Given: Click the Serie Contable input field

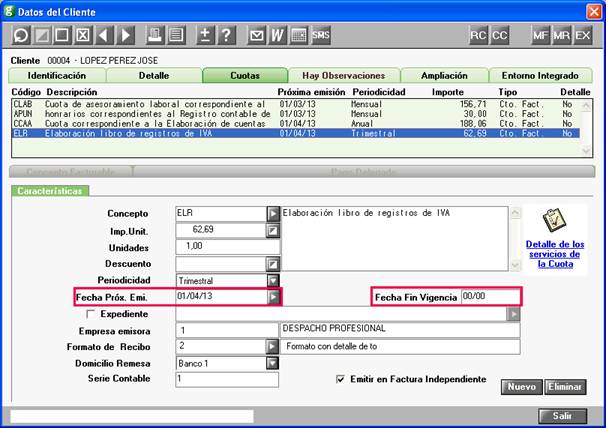Looking at the screenshot, I should pos(227,379).
